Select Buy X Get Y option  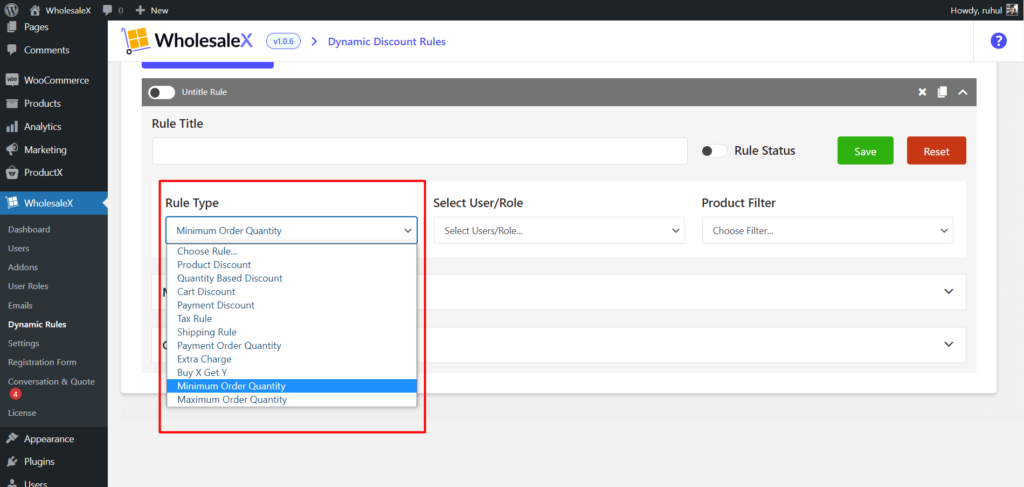click(292, 373)
